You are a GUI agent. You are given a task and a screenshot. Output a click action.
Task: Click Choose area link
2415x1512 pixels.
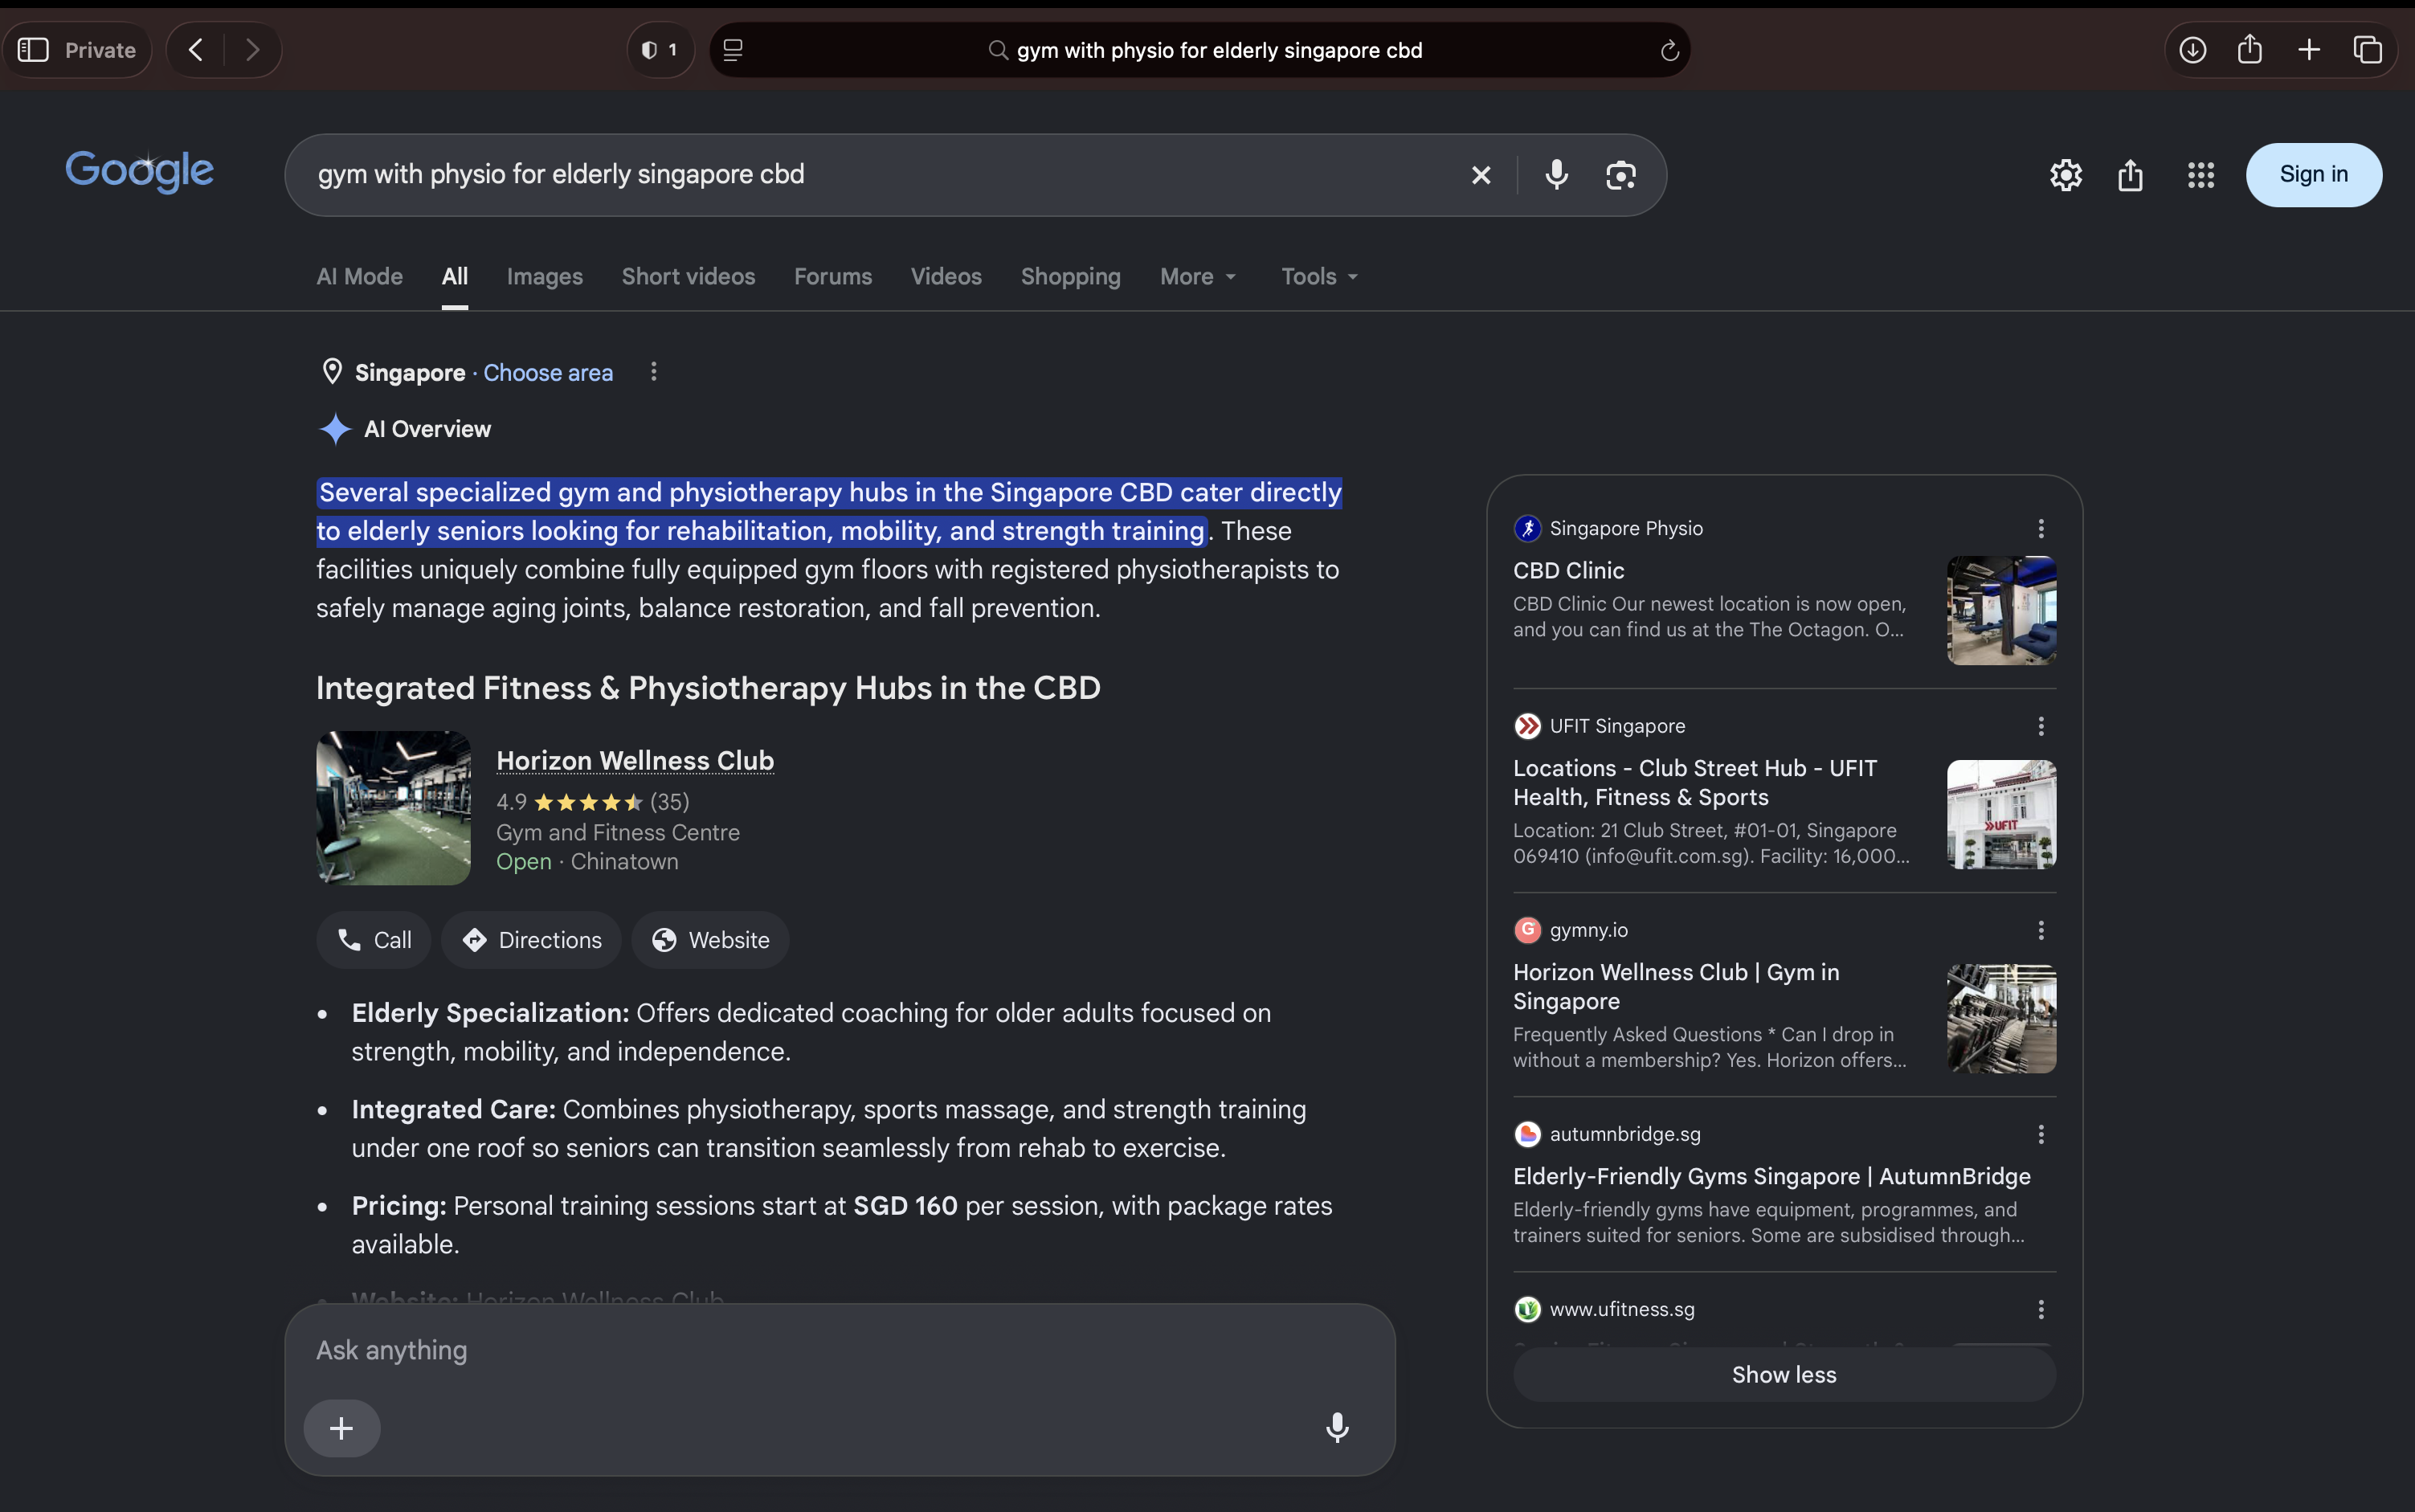[548, 373]
